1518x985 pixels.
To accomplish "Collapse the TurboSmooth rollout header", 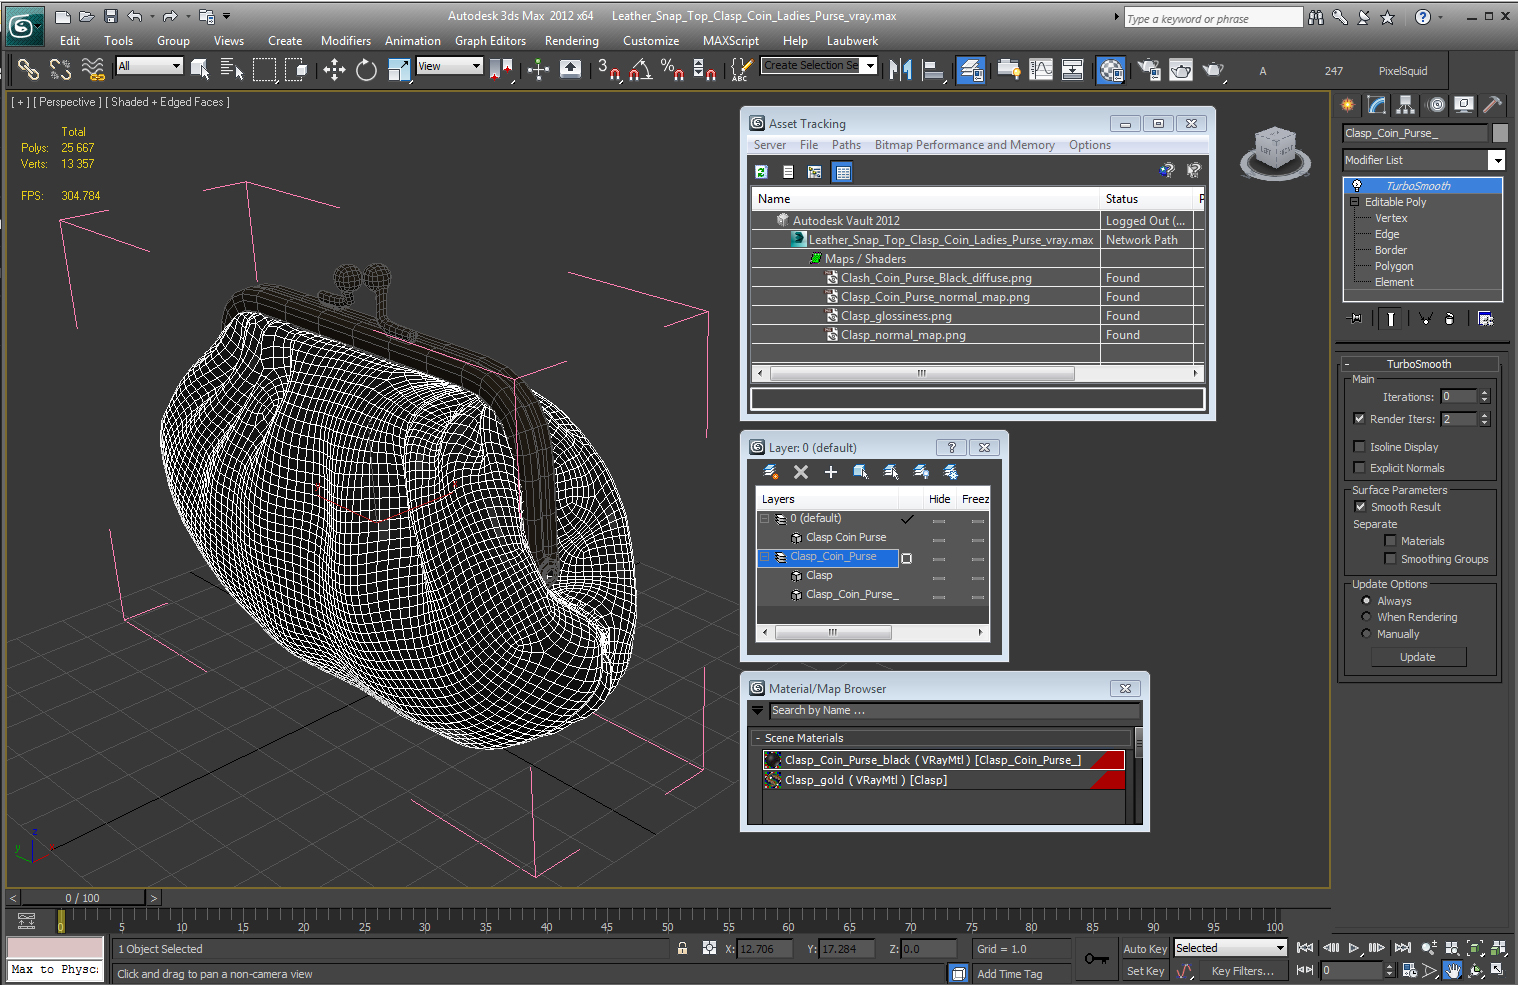I will pyautogui.click(x=1419, y=364).
